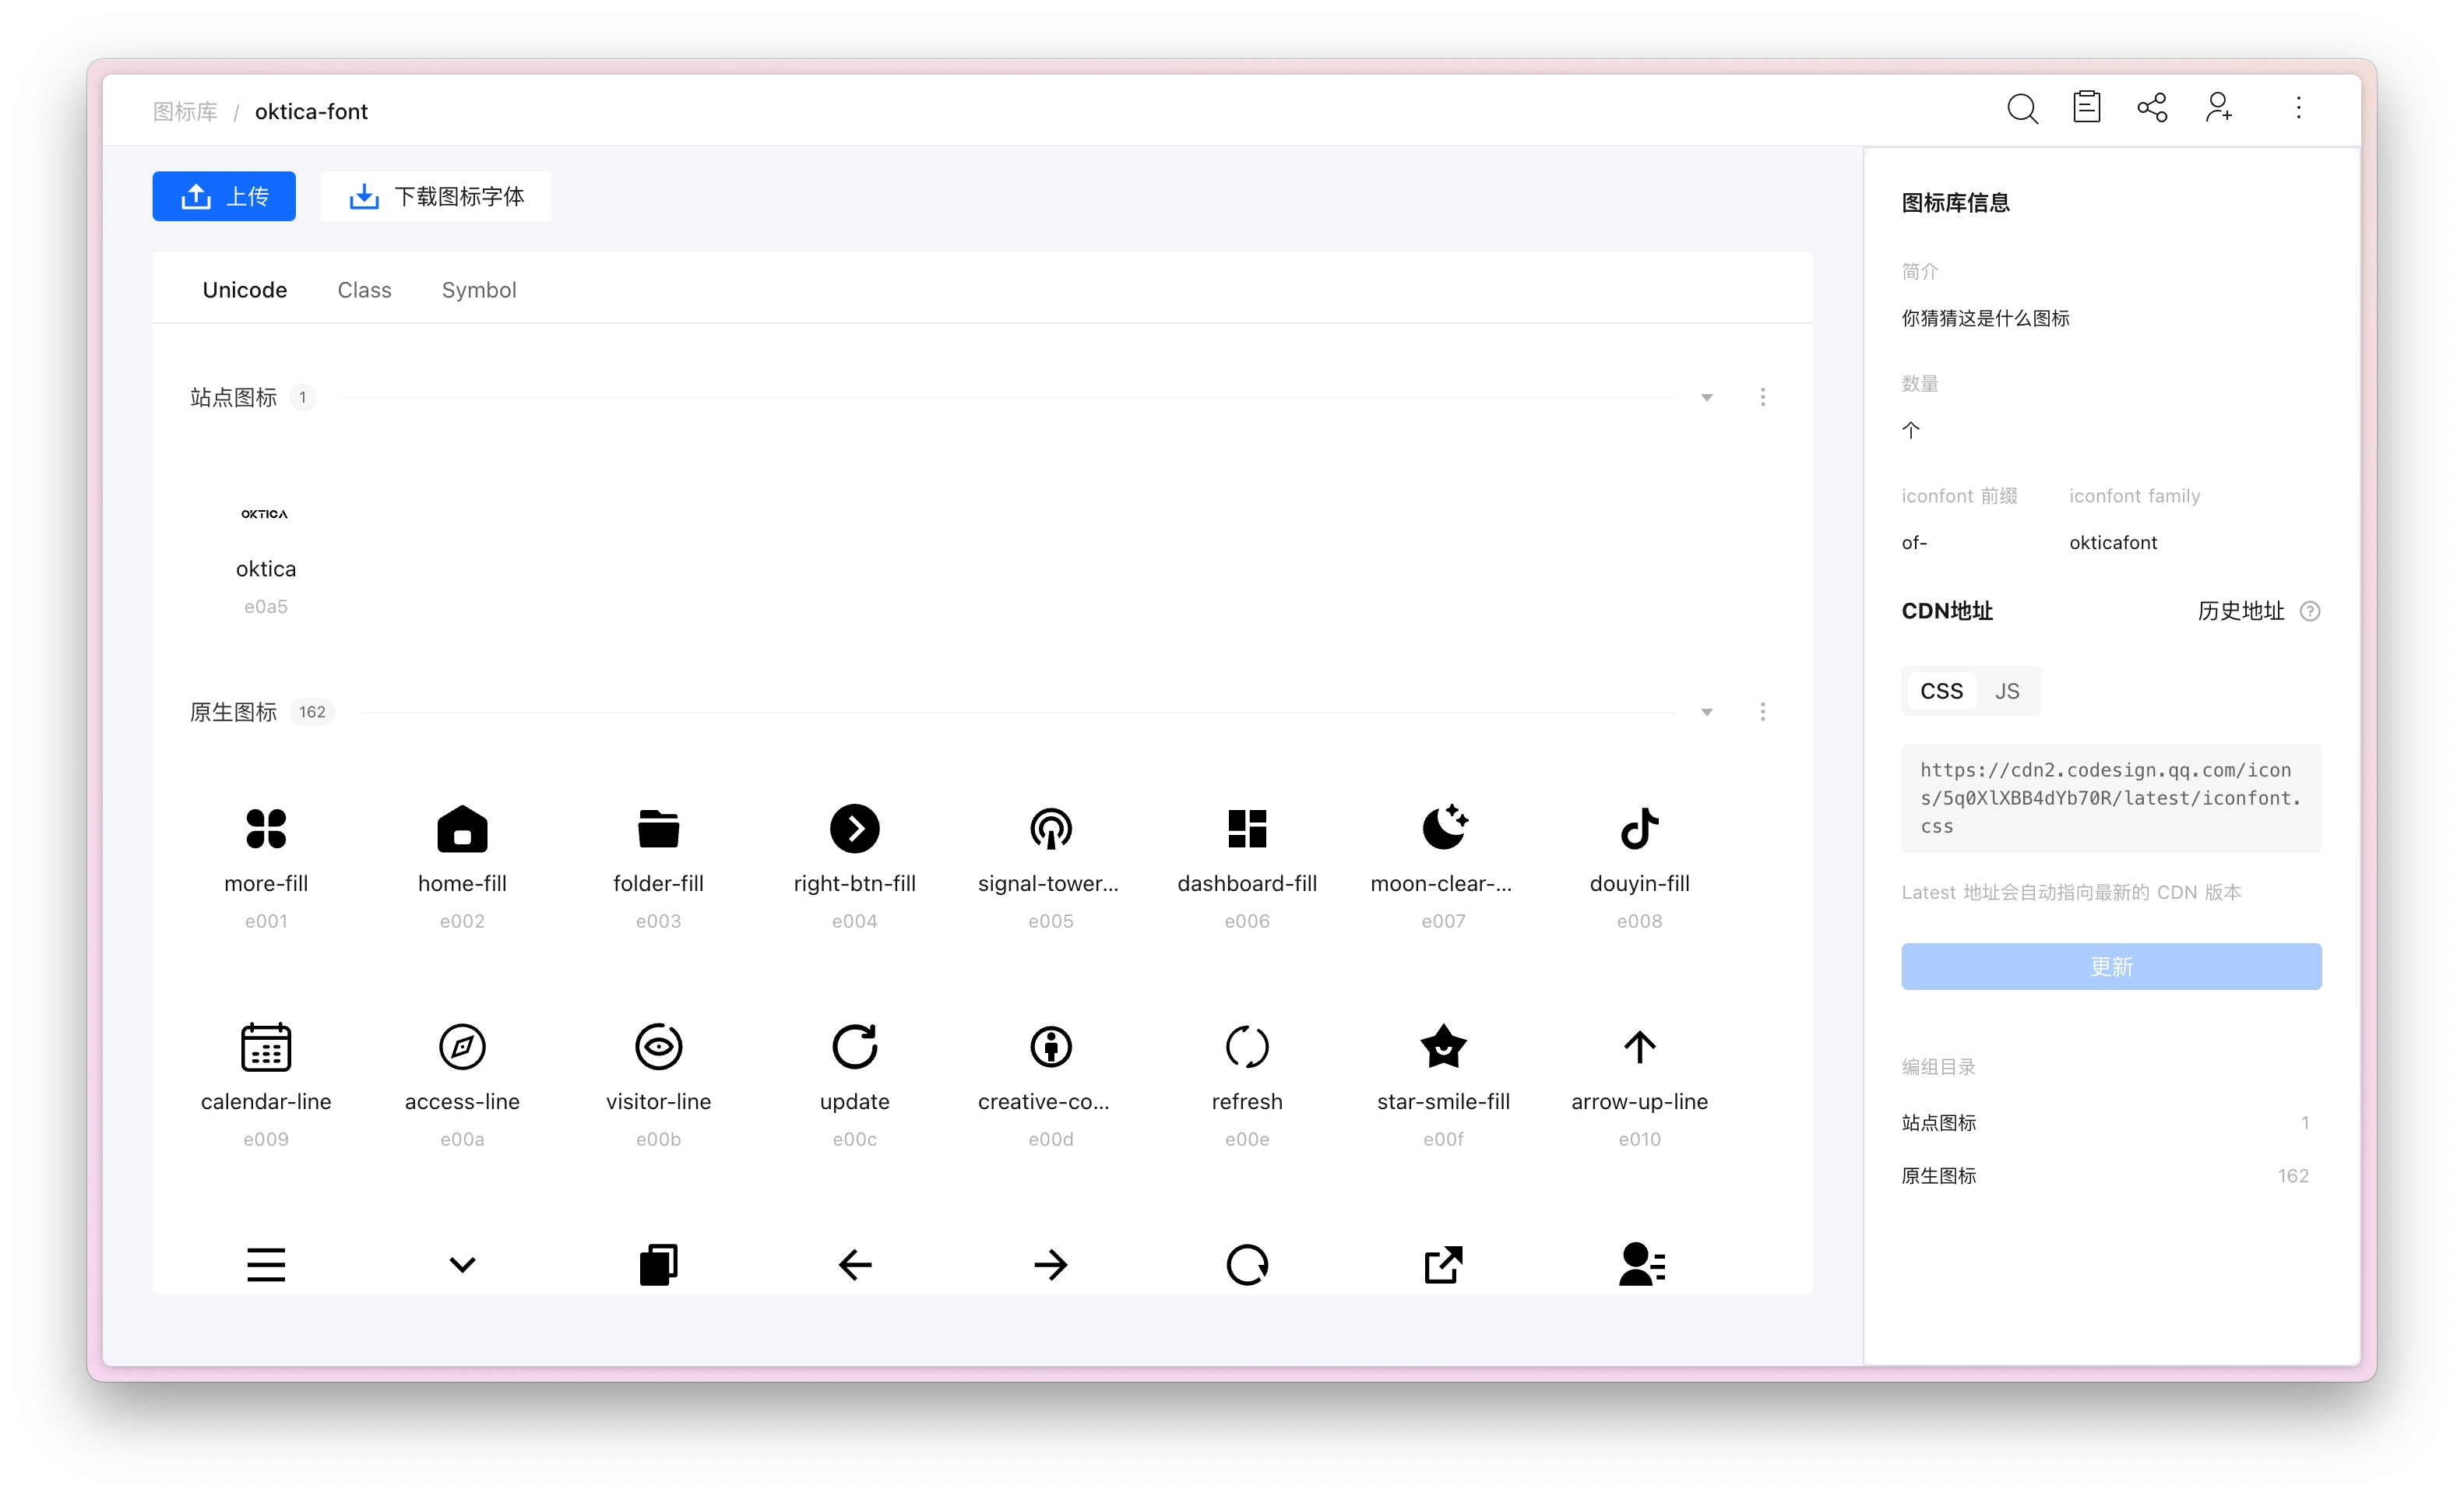Click the 上传 upload button
The height and width of the screenshot is (1497, 2464).
coord(224,196)
